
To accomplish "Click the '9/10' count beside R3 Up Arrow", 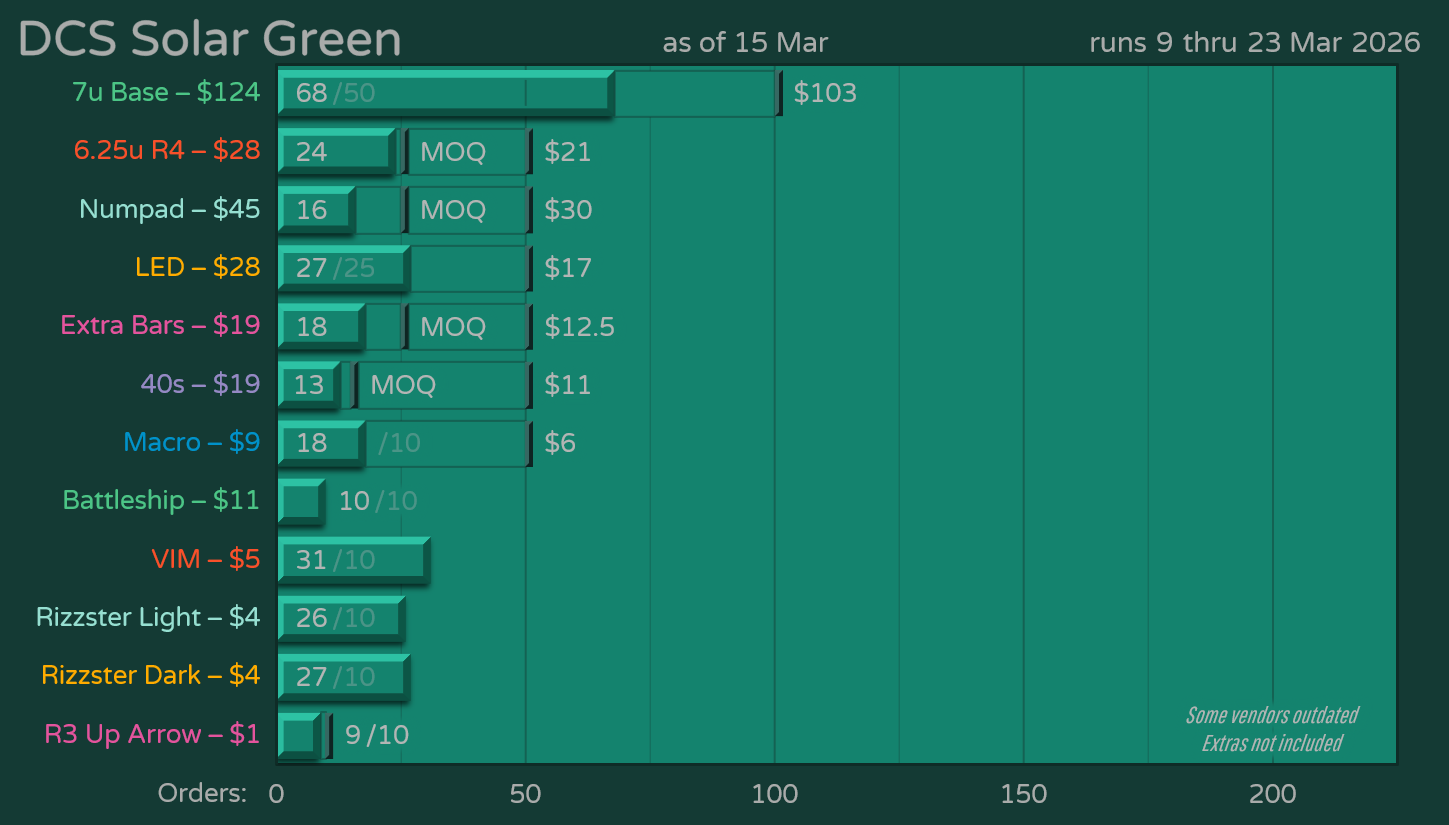I will click(x=377, y=735).
